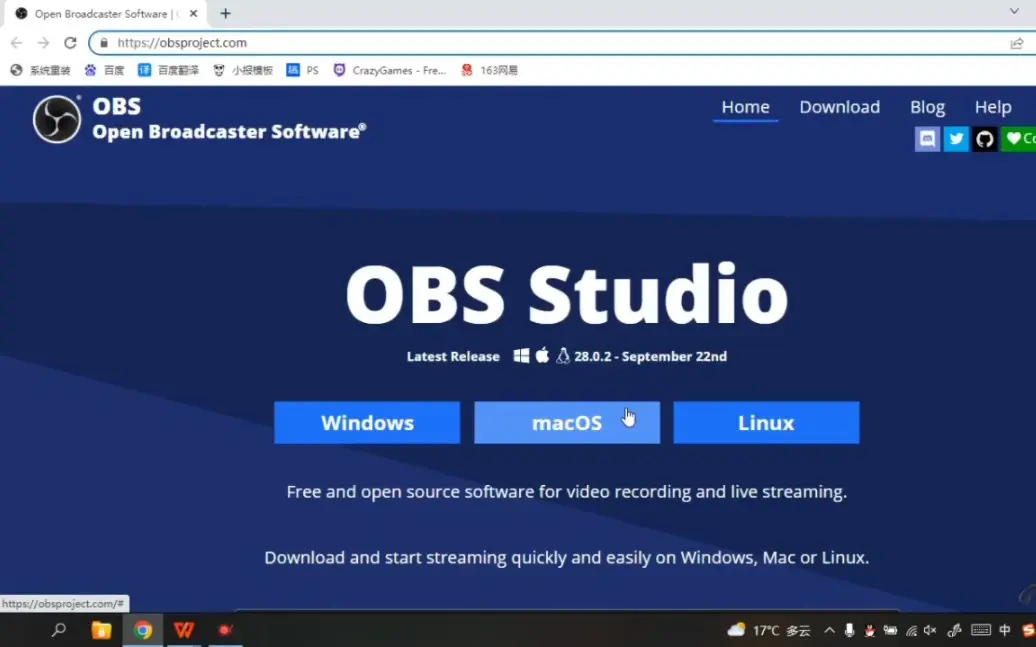Click the Open Broadcaster Software header text
The width and height of the screenshot is (1036, 647).
click(x=229, y=132)
